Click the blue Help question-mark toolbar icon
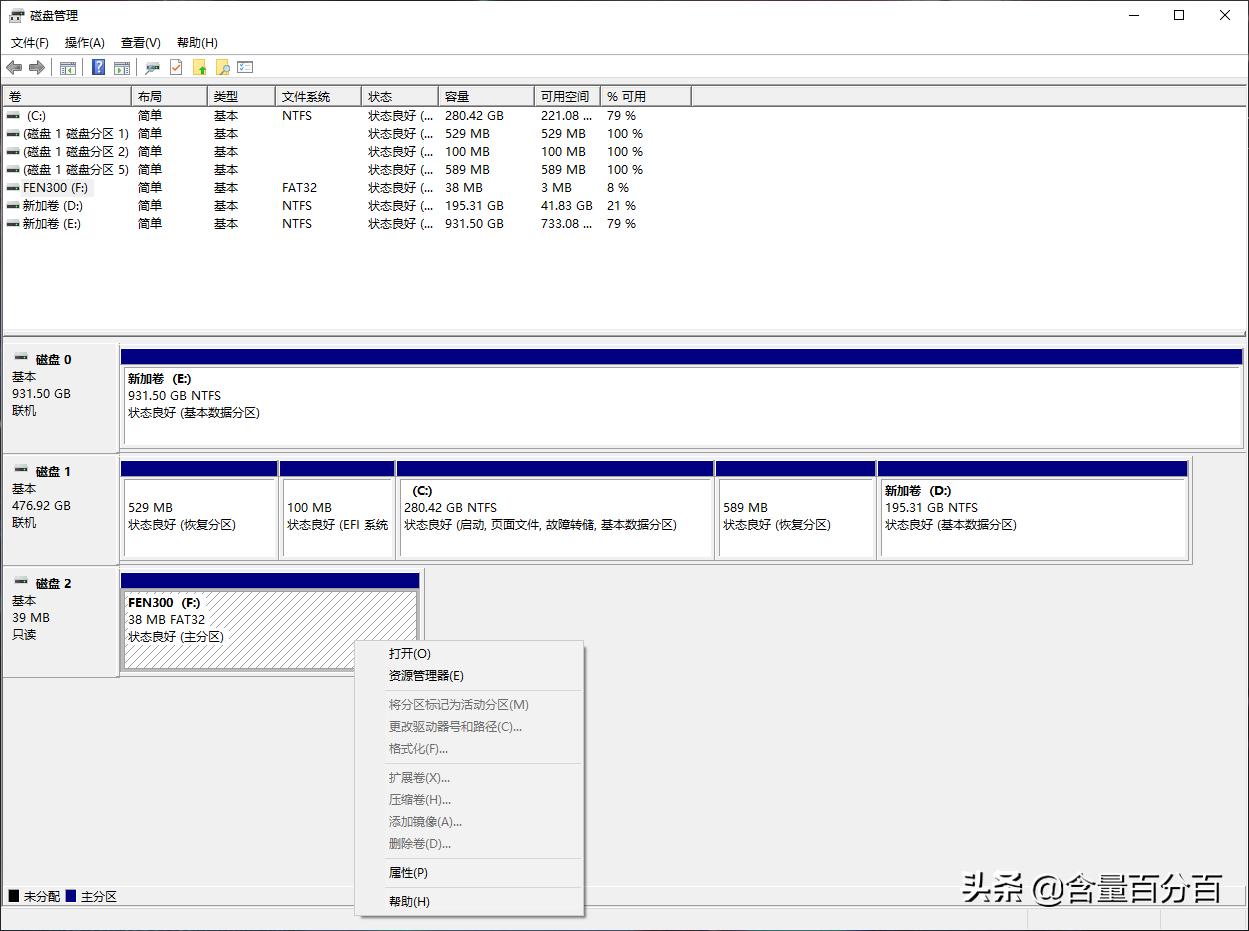Viewport: 1249px width, 931px height. coord(98,67)
